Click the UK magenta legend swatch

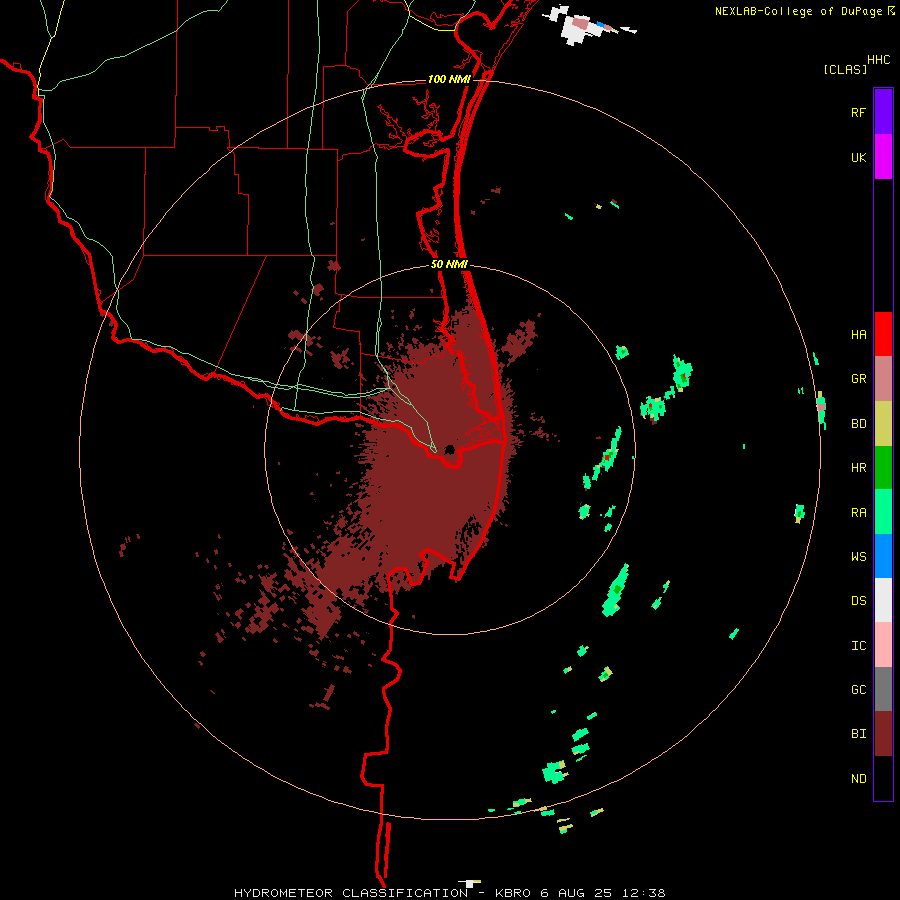point(883,157)
